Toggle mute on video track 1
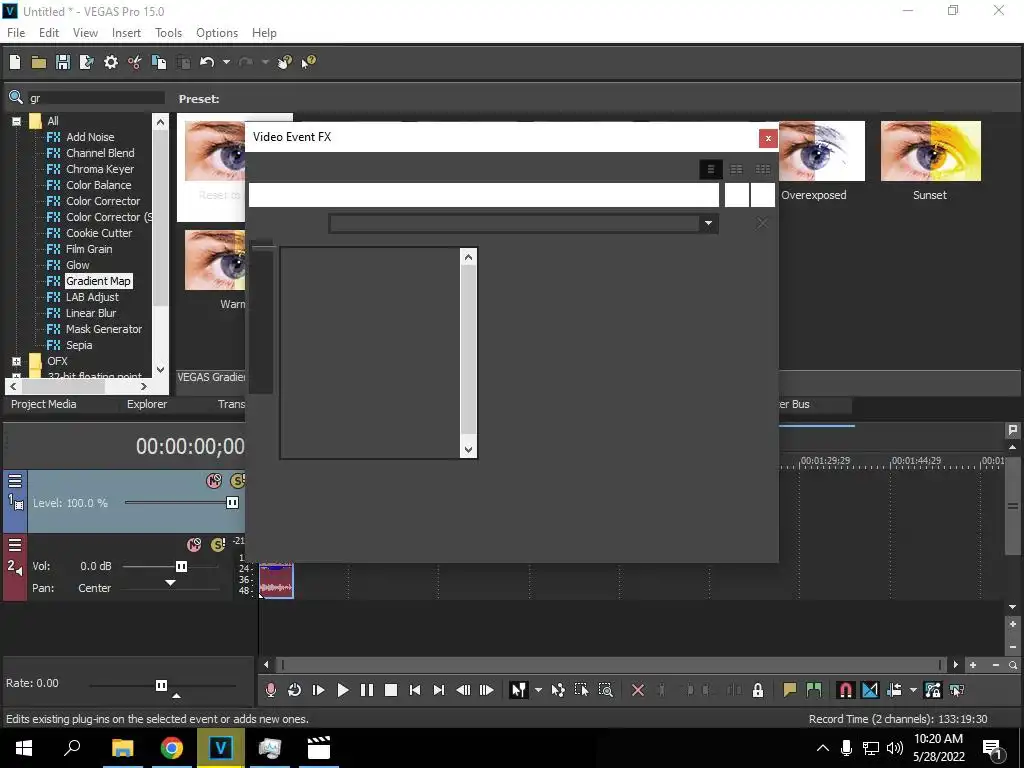 pyautogui.click(x=214, y=481)
